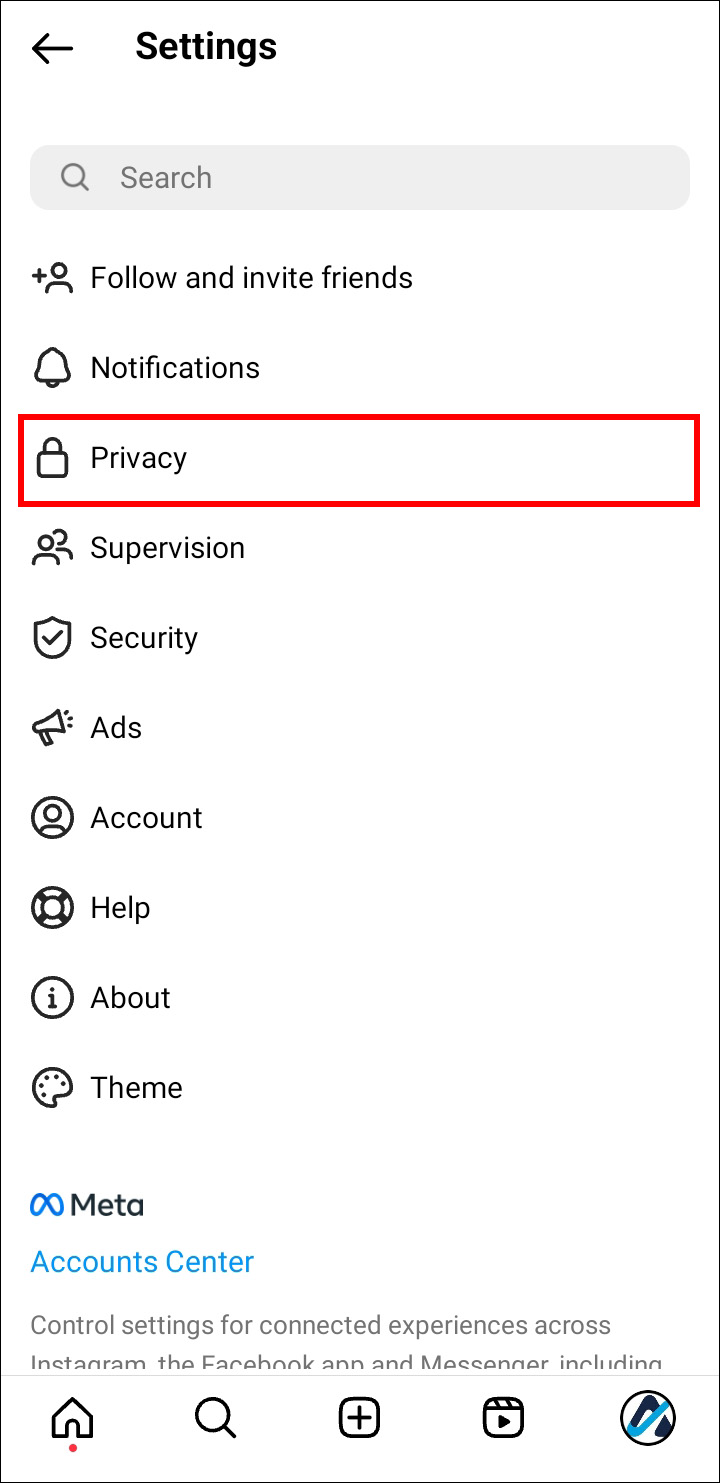Tap the Security shield icon
Screen dimensions: 720x1483
pyautogui.click(x=52, y=638)
